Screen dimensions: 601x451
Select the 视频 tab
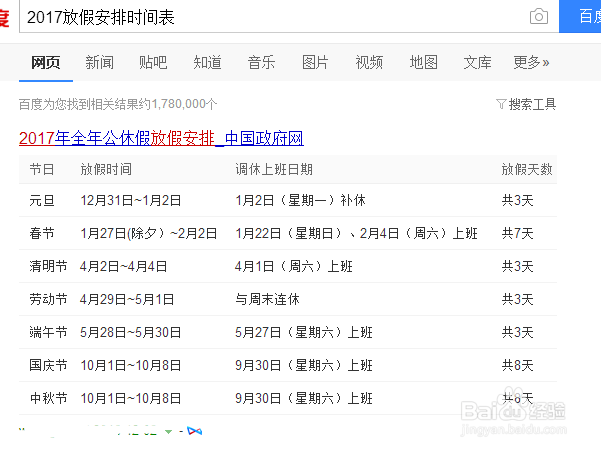pos(369,62)
